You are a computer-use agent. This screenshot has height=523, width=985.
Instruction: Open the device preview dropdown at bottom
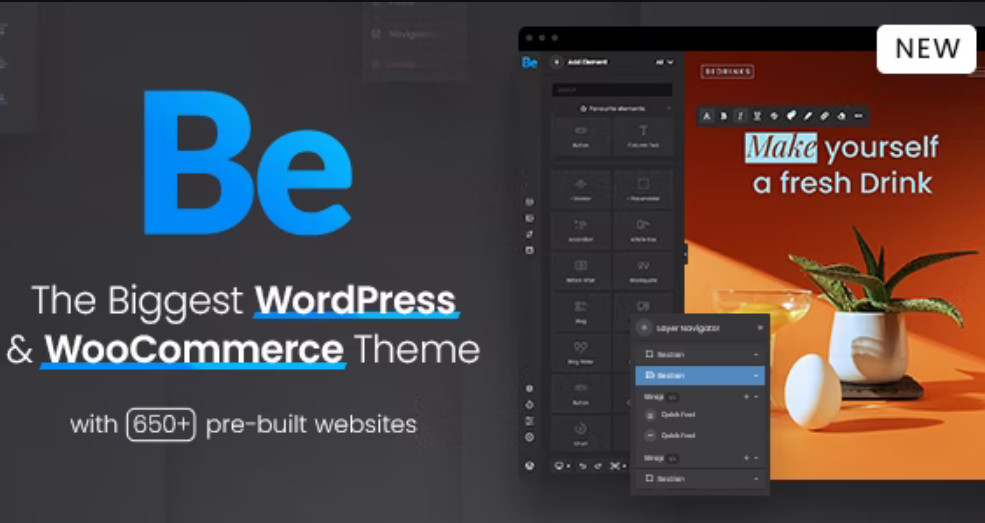tap(562, 466)
